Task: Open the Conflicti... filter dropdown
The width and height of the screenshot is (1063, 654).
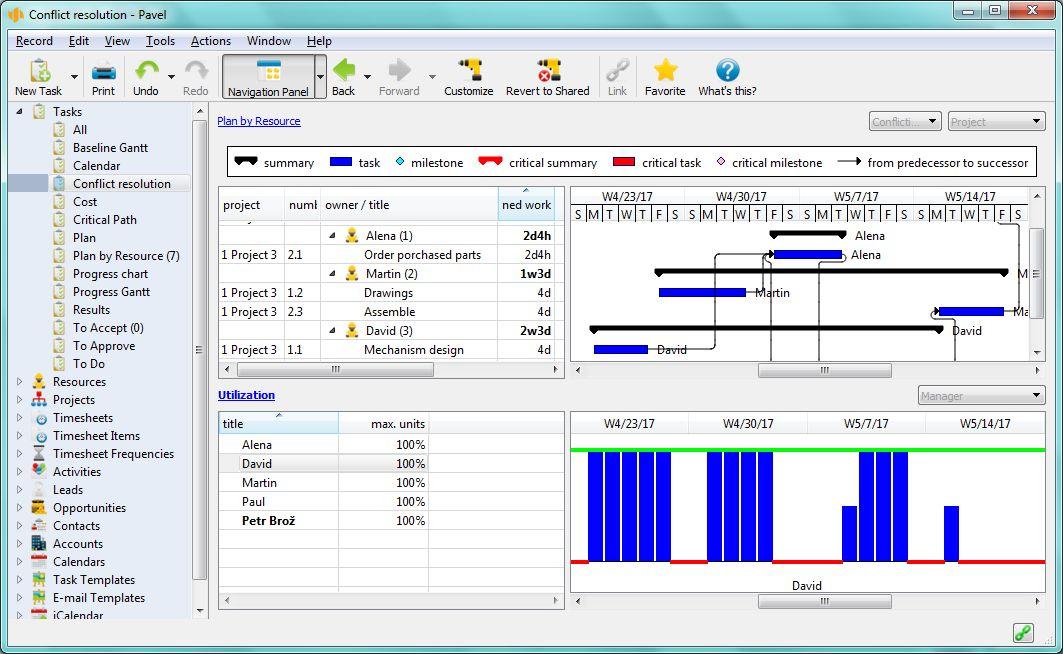Action: [x=905, y=122]
